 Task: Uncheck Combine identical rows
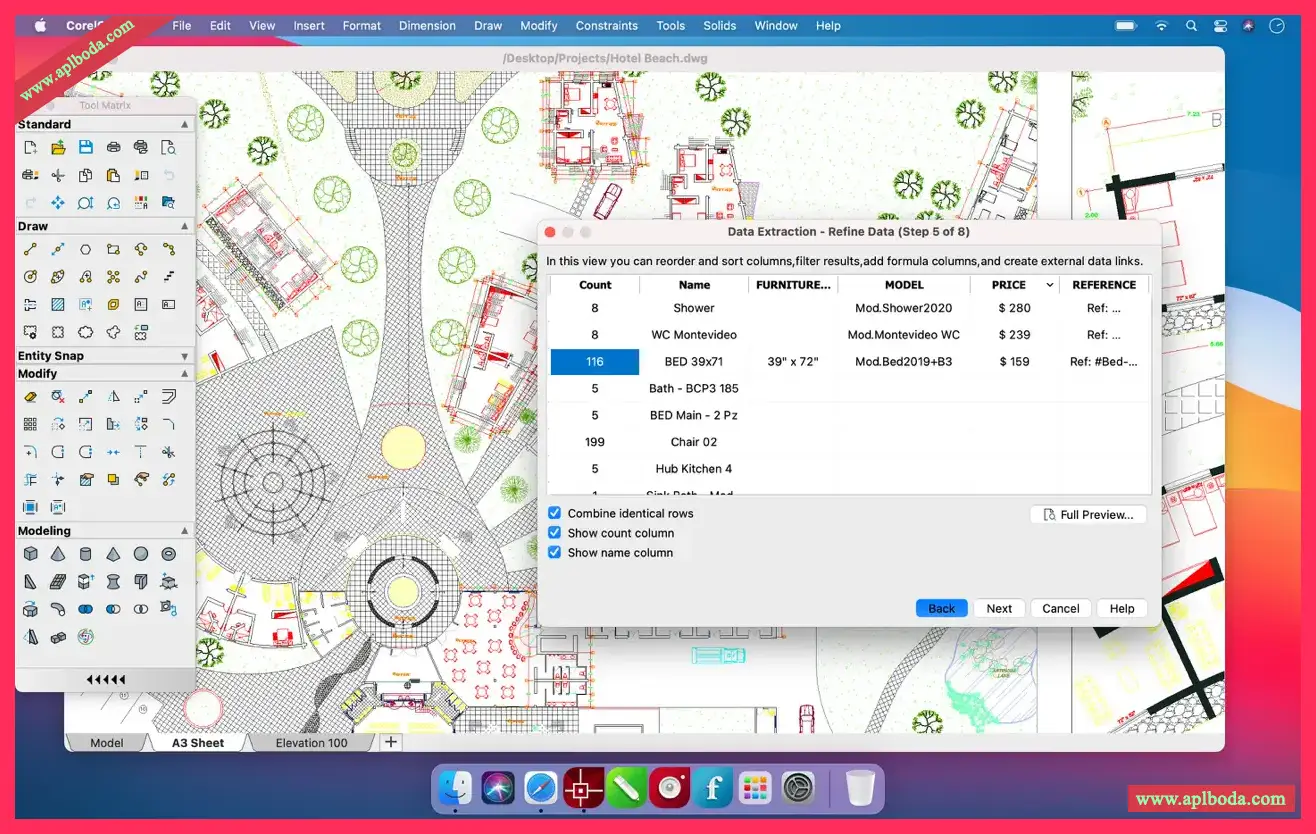(554, 513)
